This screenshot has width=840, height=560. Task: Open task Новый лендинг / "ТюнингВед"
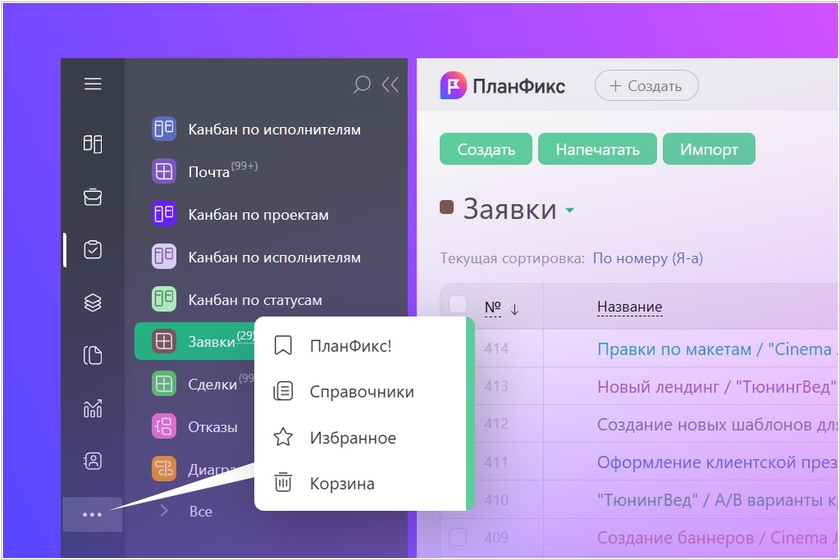(717, 386)
